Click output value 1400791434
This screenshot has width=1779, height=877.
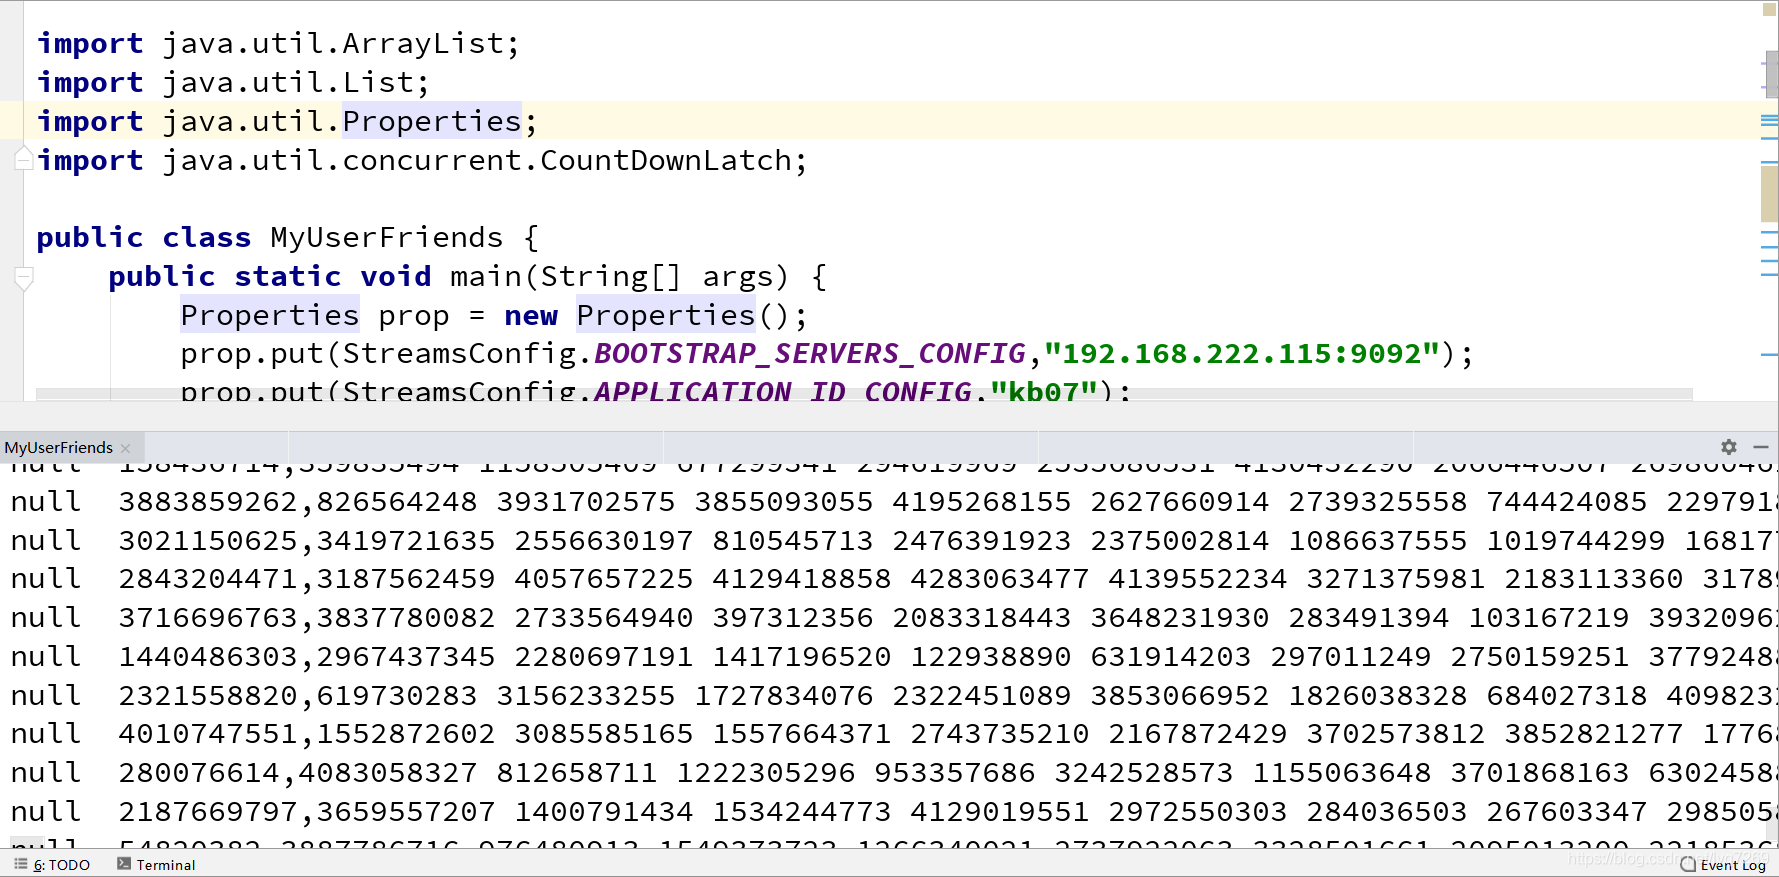(x=604, y=811)
